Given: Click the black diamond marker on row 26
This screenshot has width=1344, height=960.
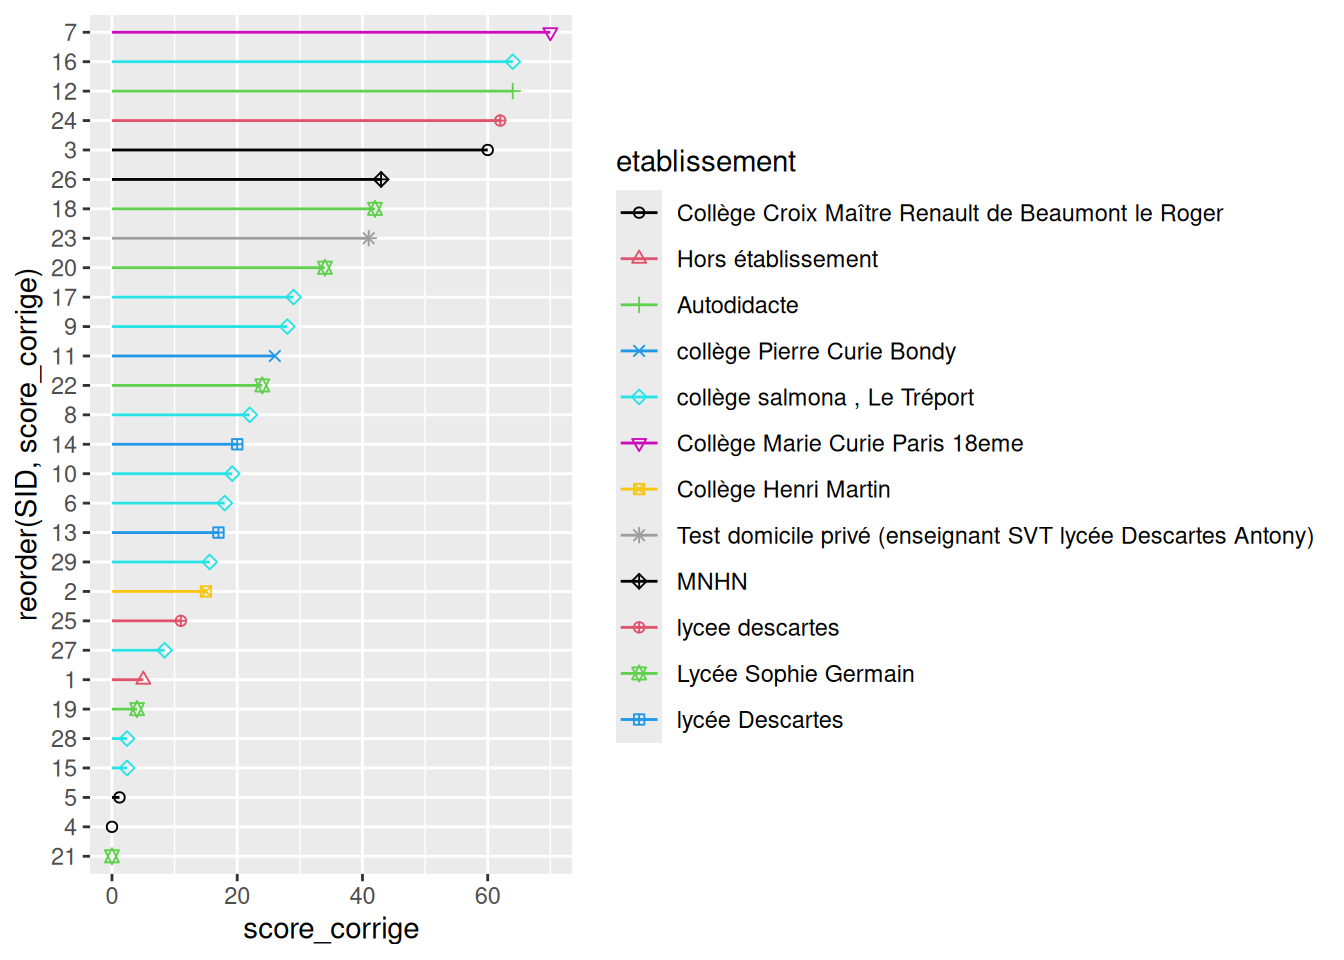Looking at the screenshot, I should 381,180.
